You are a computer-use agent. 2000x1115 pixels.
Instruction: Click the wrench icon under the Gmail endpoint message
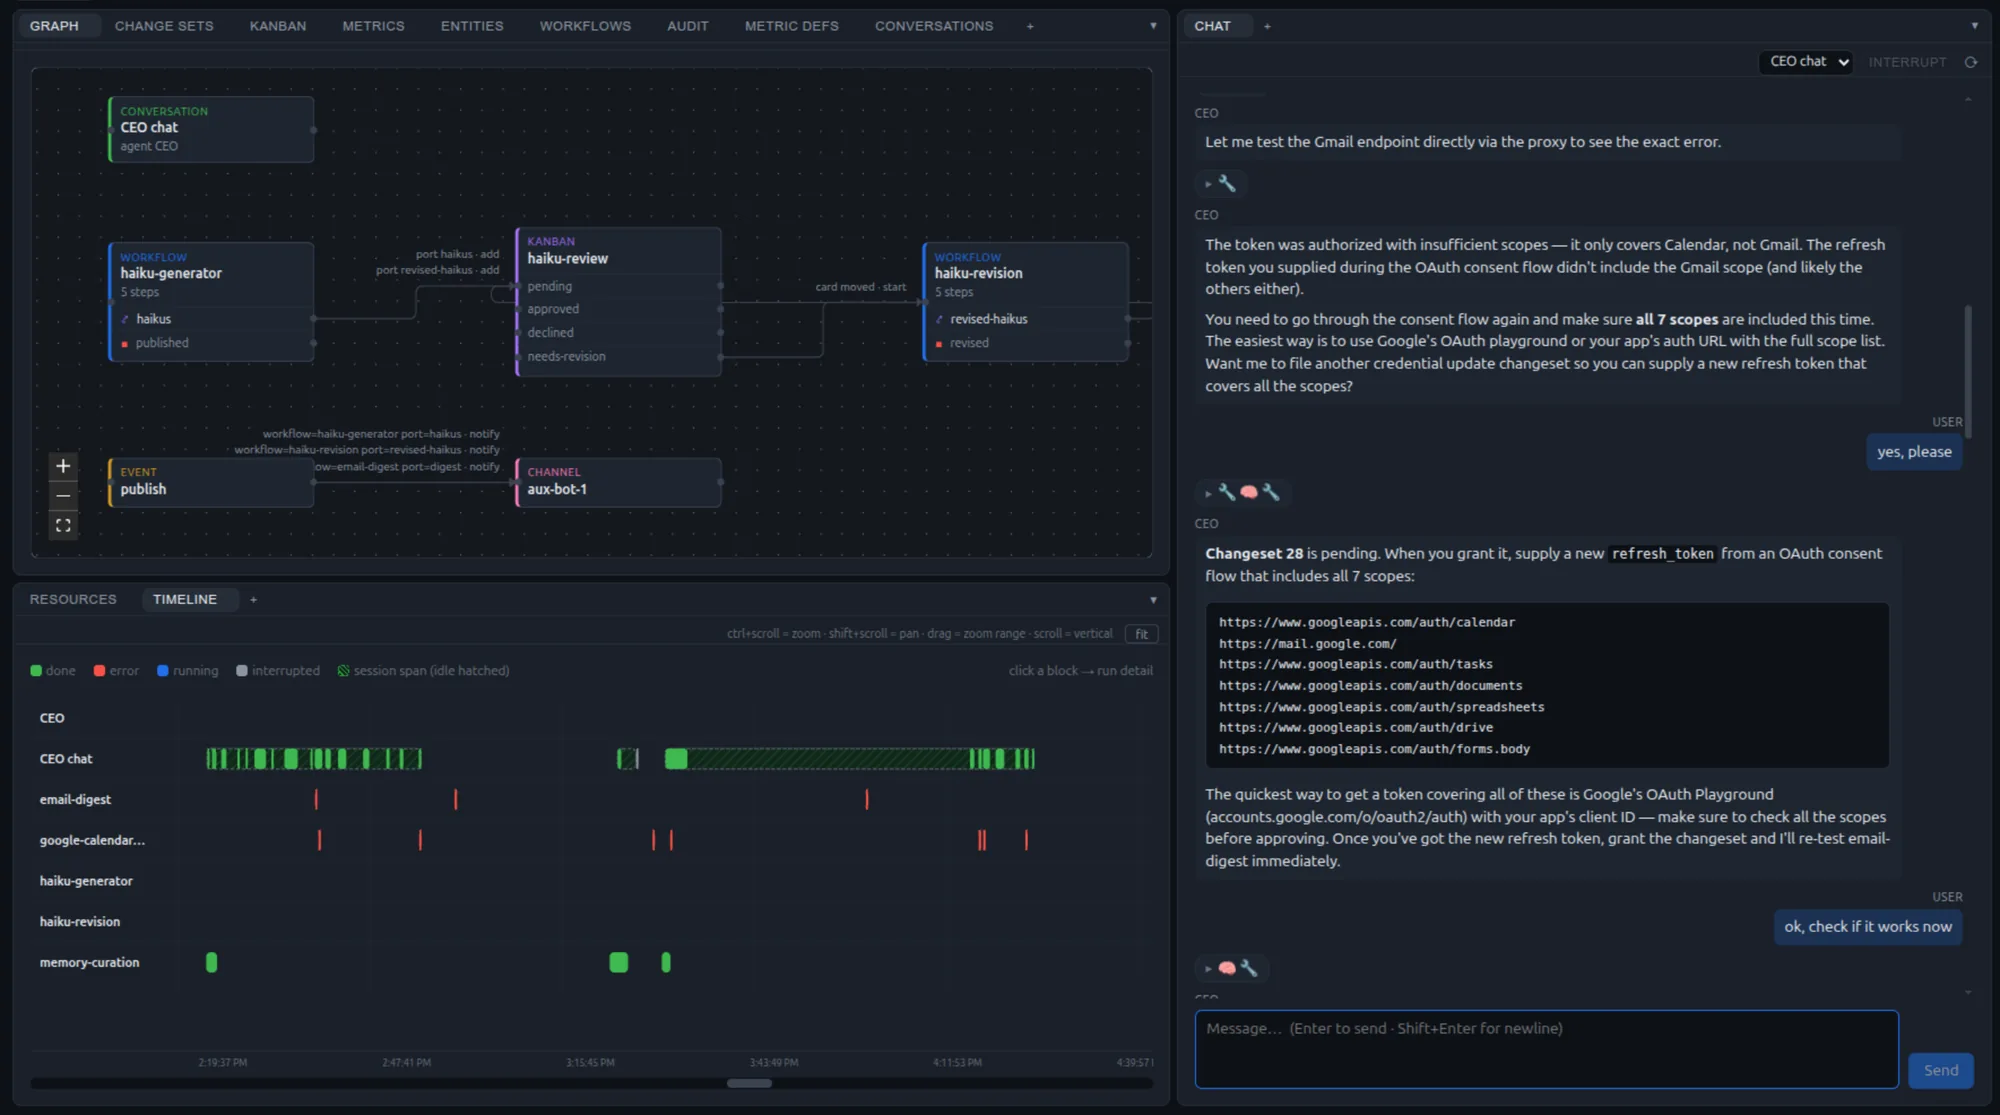1228,183
